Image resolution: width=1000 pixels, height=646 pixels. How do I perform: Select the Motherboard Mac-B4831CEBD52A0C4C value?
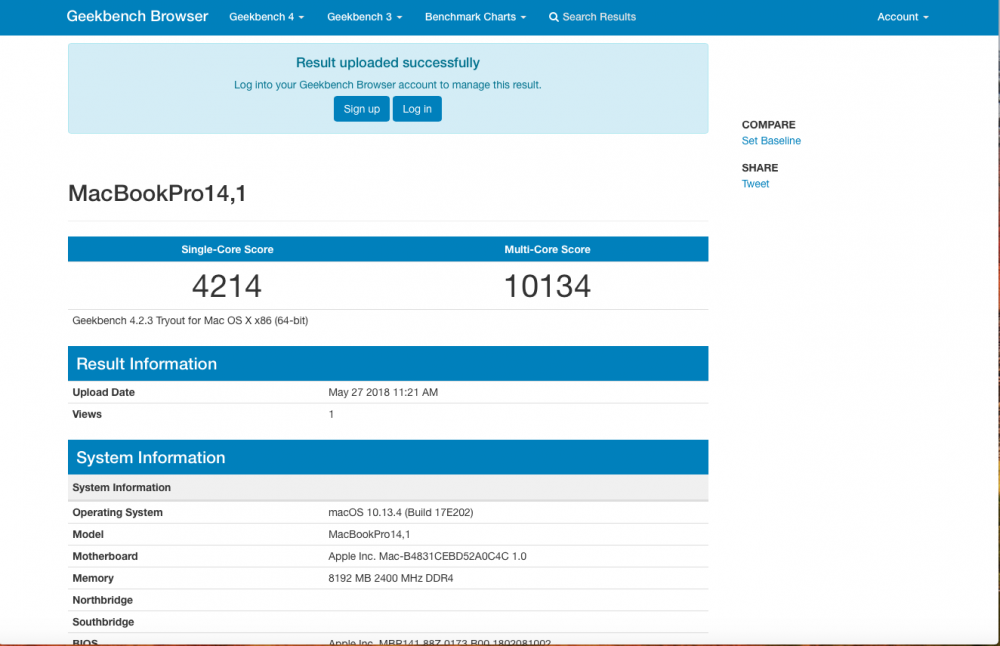tap(427, 556)
